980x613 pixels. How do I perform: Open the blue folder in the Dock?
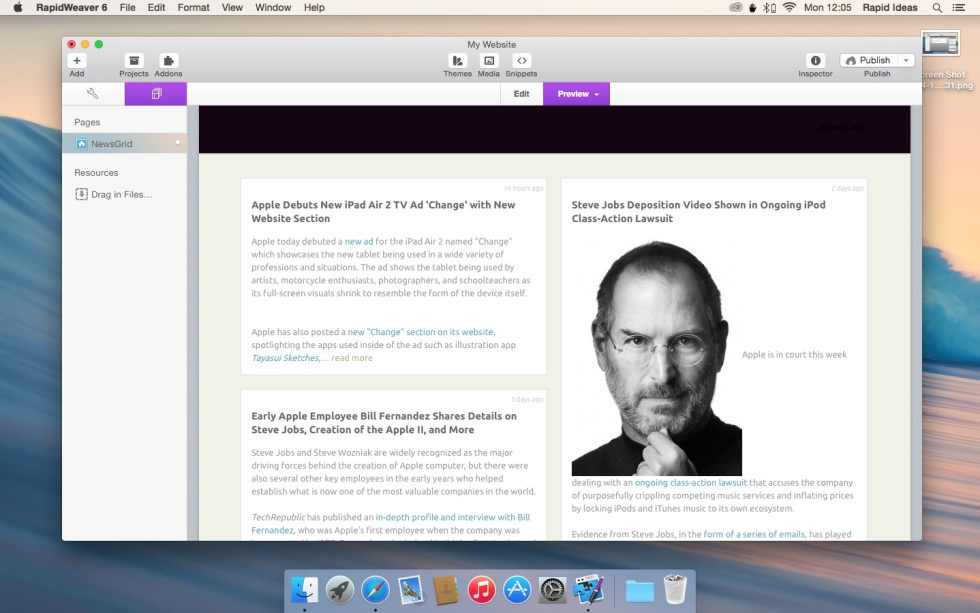click(639, 591)
